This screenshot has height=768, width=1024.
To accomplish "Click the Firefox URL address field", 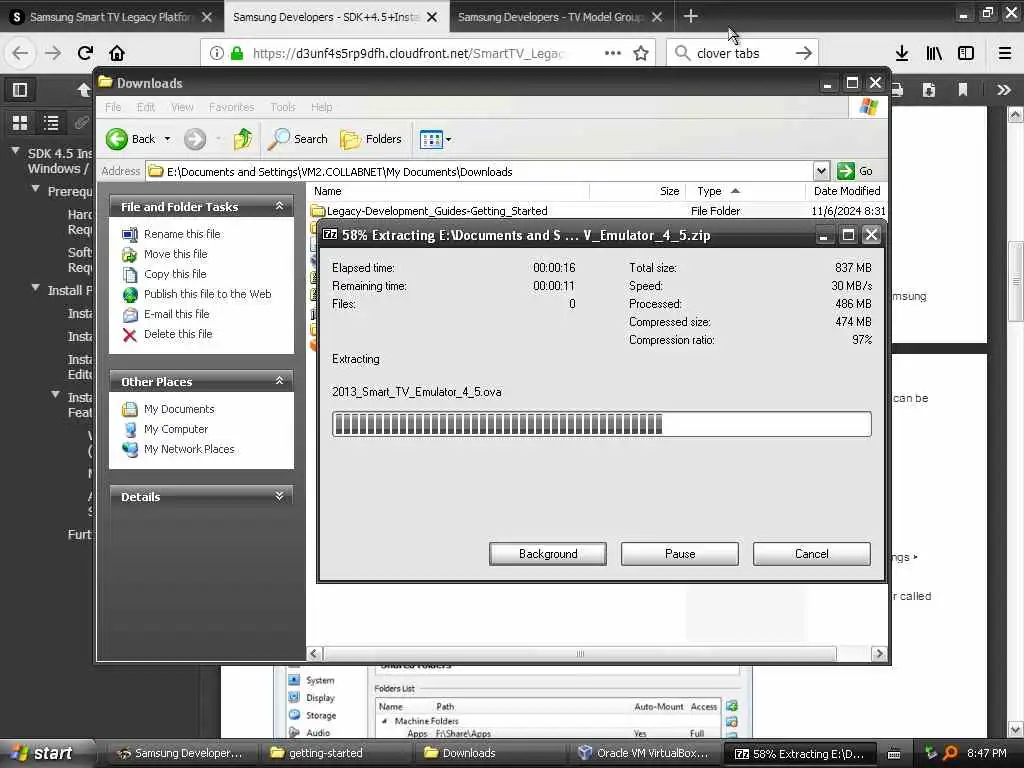I will pos(408,53).
